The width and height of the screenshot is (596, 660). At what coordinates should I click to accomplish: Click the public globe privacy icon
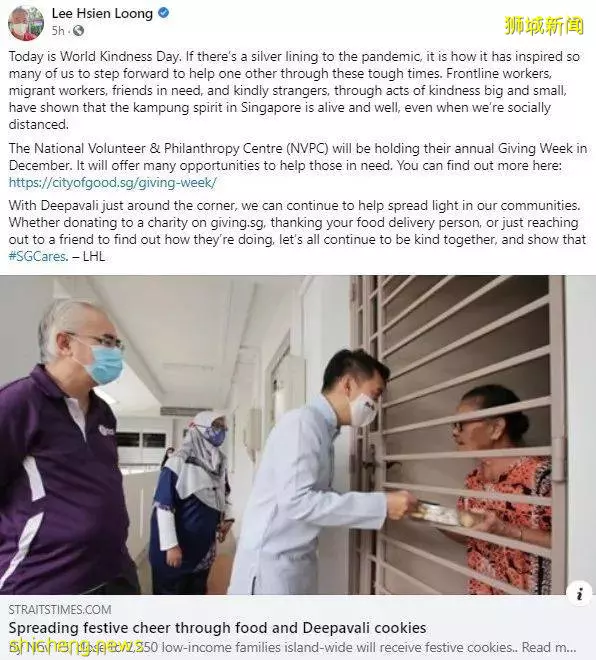coord(78,31)
